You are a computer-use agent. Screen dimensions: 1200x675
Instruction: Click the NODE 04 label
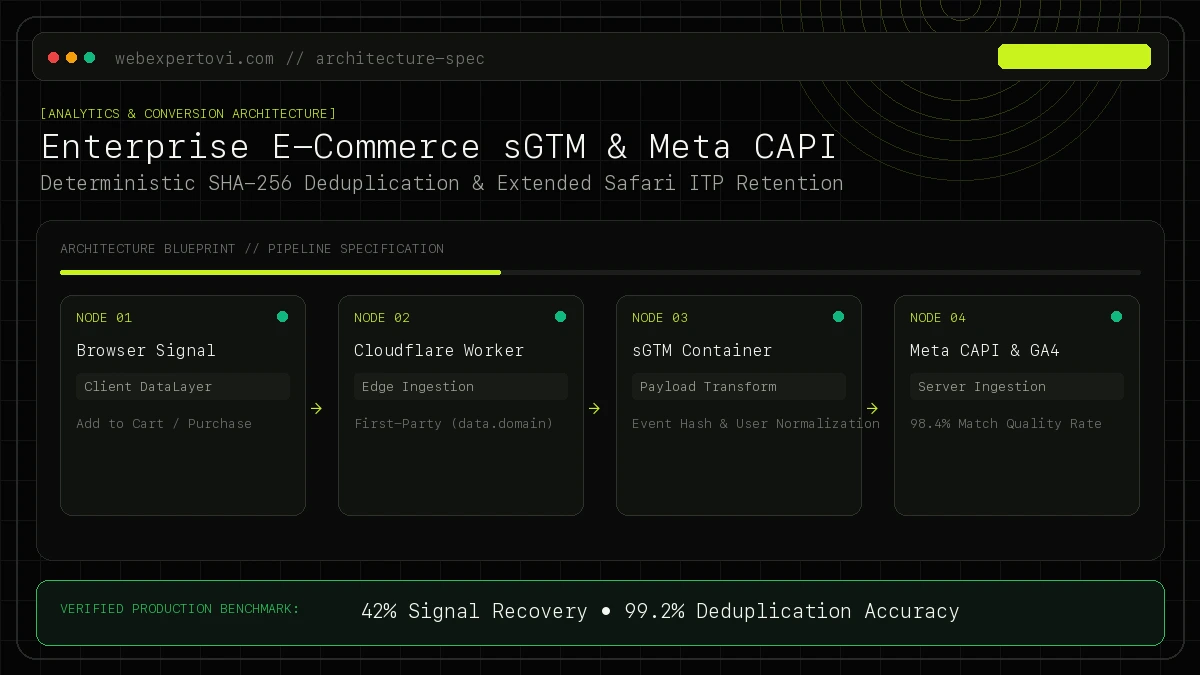pos(938,317)
